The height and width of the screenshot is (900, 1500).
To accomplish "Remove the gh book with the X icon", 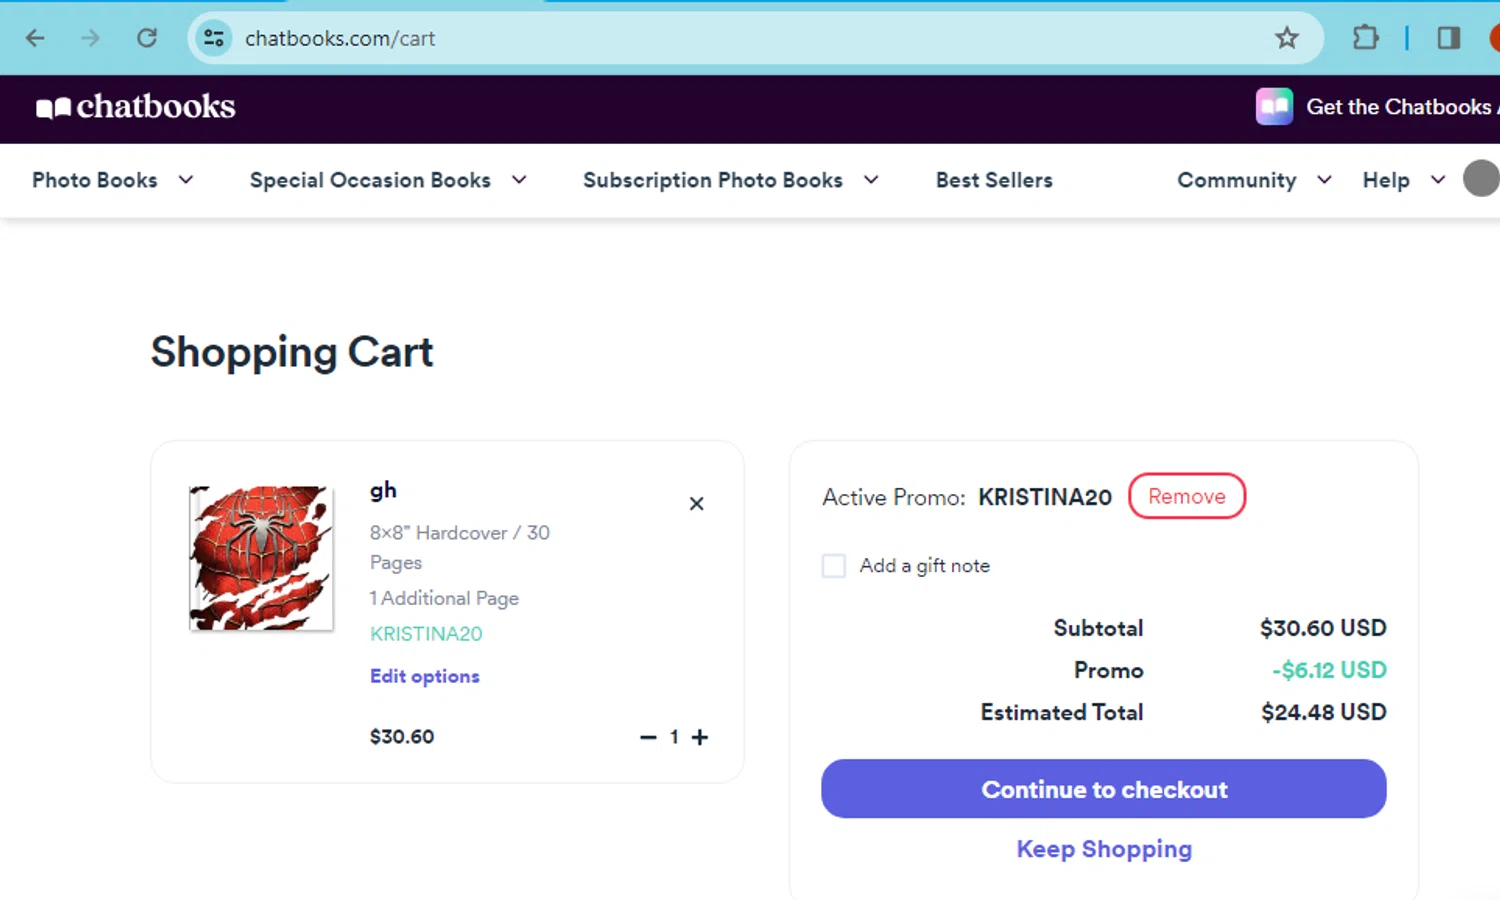I will coord(697,504).
